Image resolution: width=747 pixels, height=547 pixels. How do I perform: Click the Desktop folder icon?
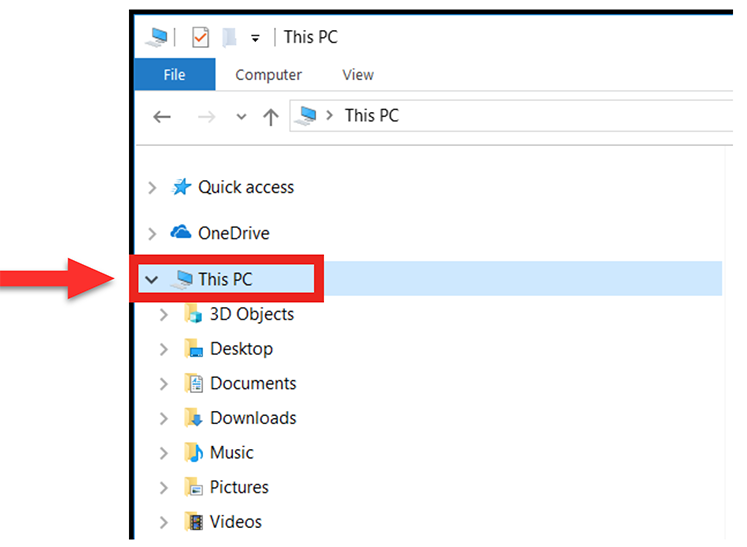193,348
